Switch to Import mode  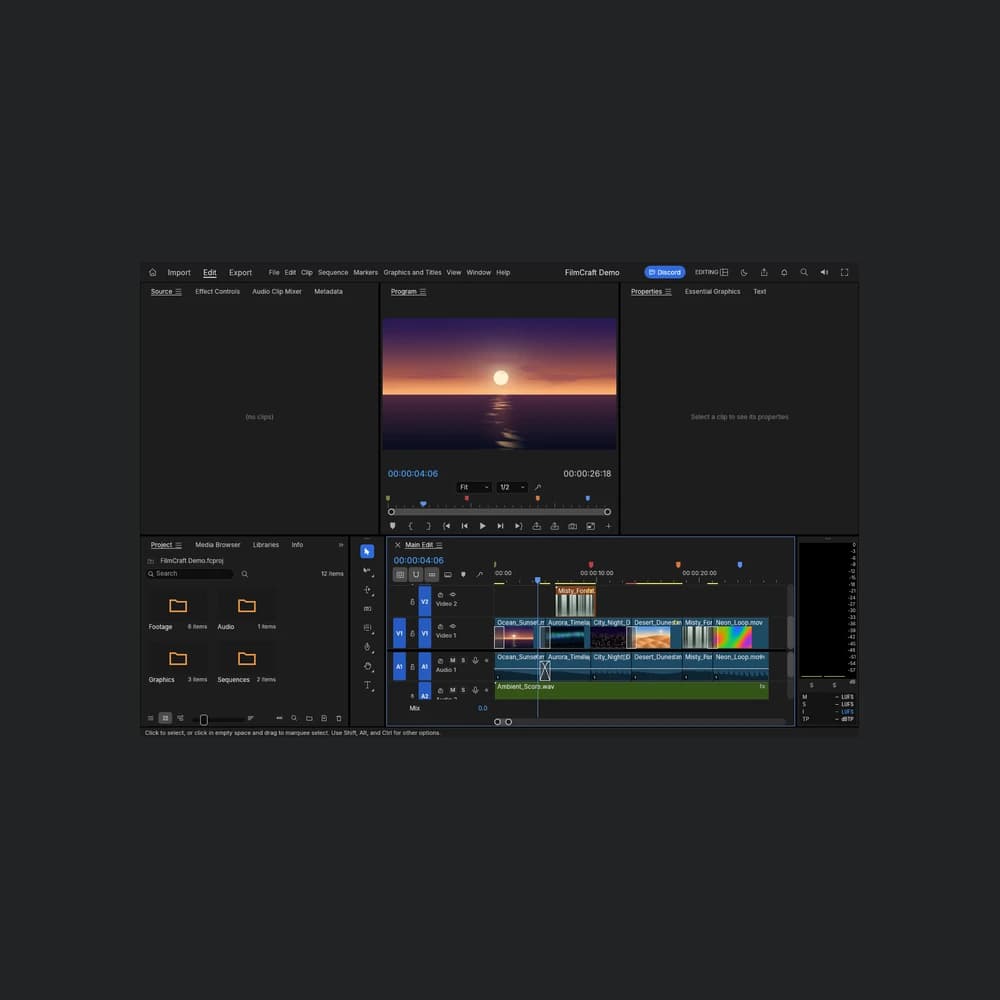tap(179, 272)
